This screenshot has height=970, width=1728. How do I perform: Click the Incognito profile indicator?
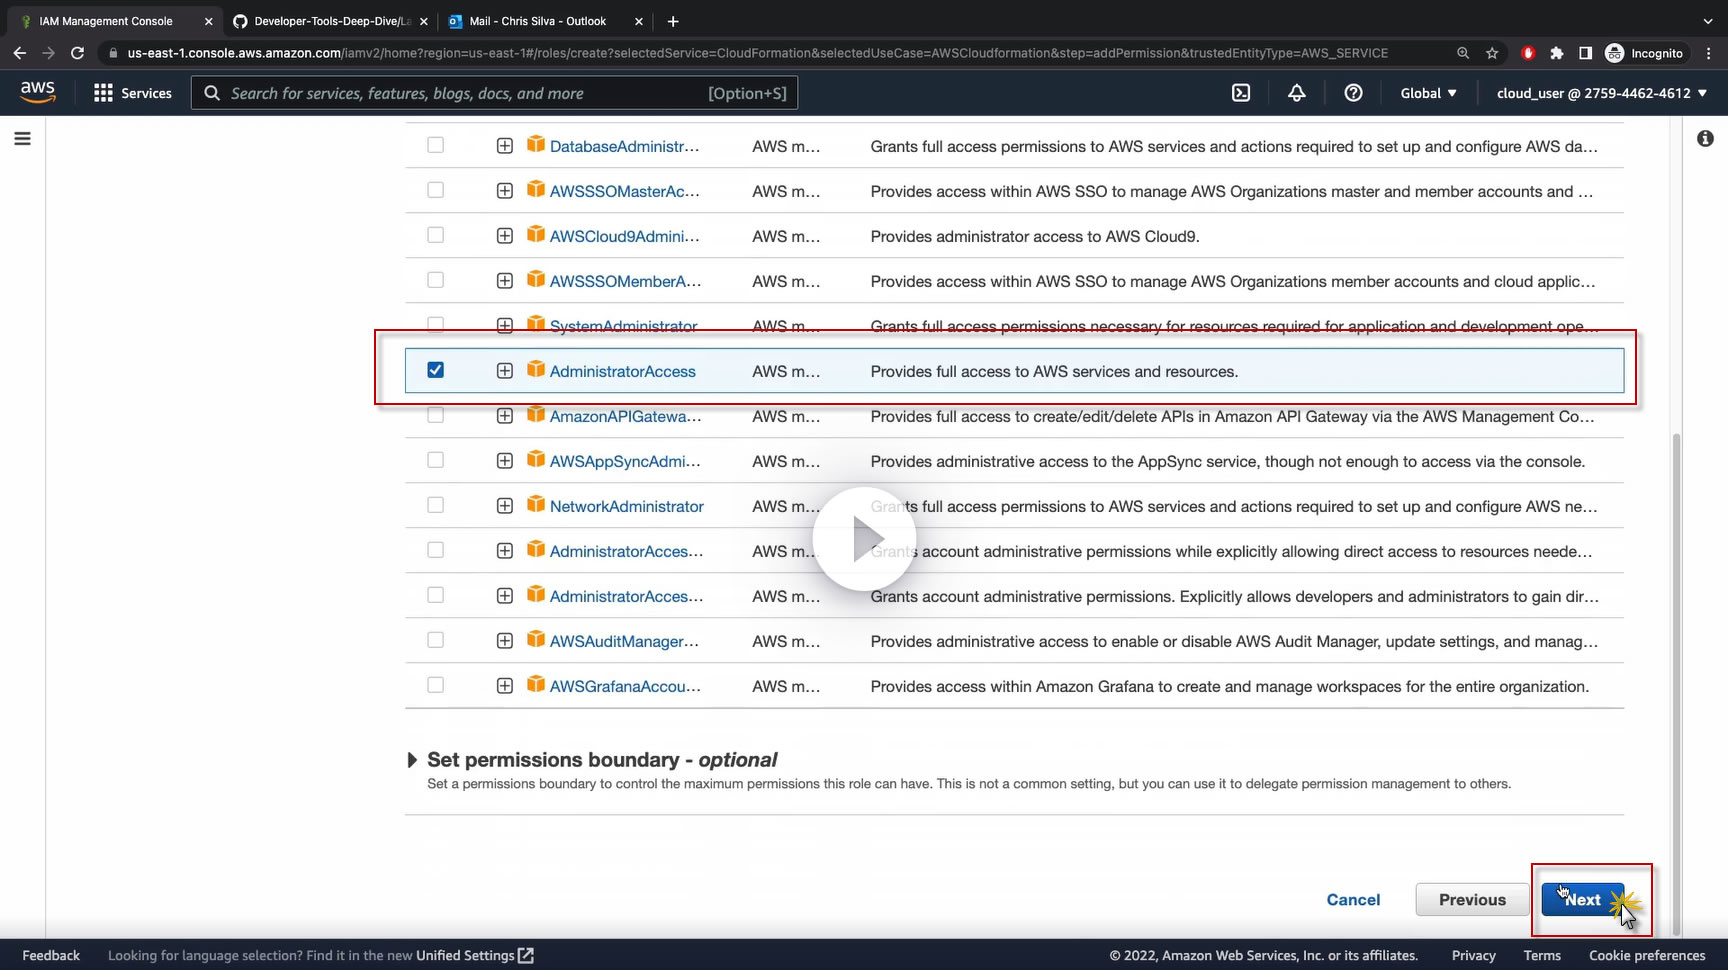coord(1644,53)
